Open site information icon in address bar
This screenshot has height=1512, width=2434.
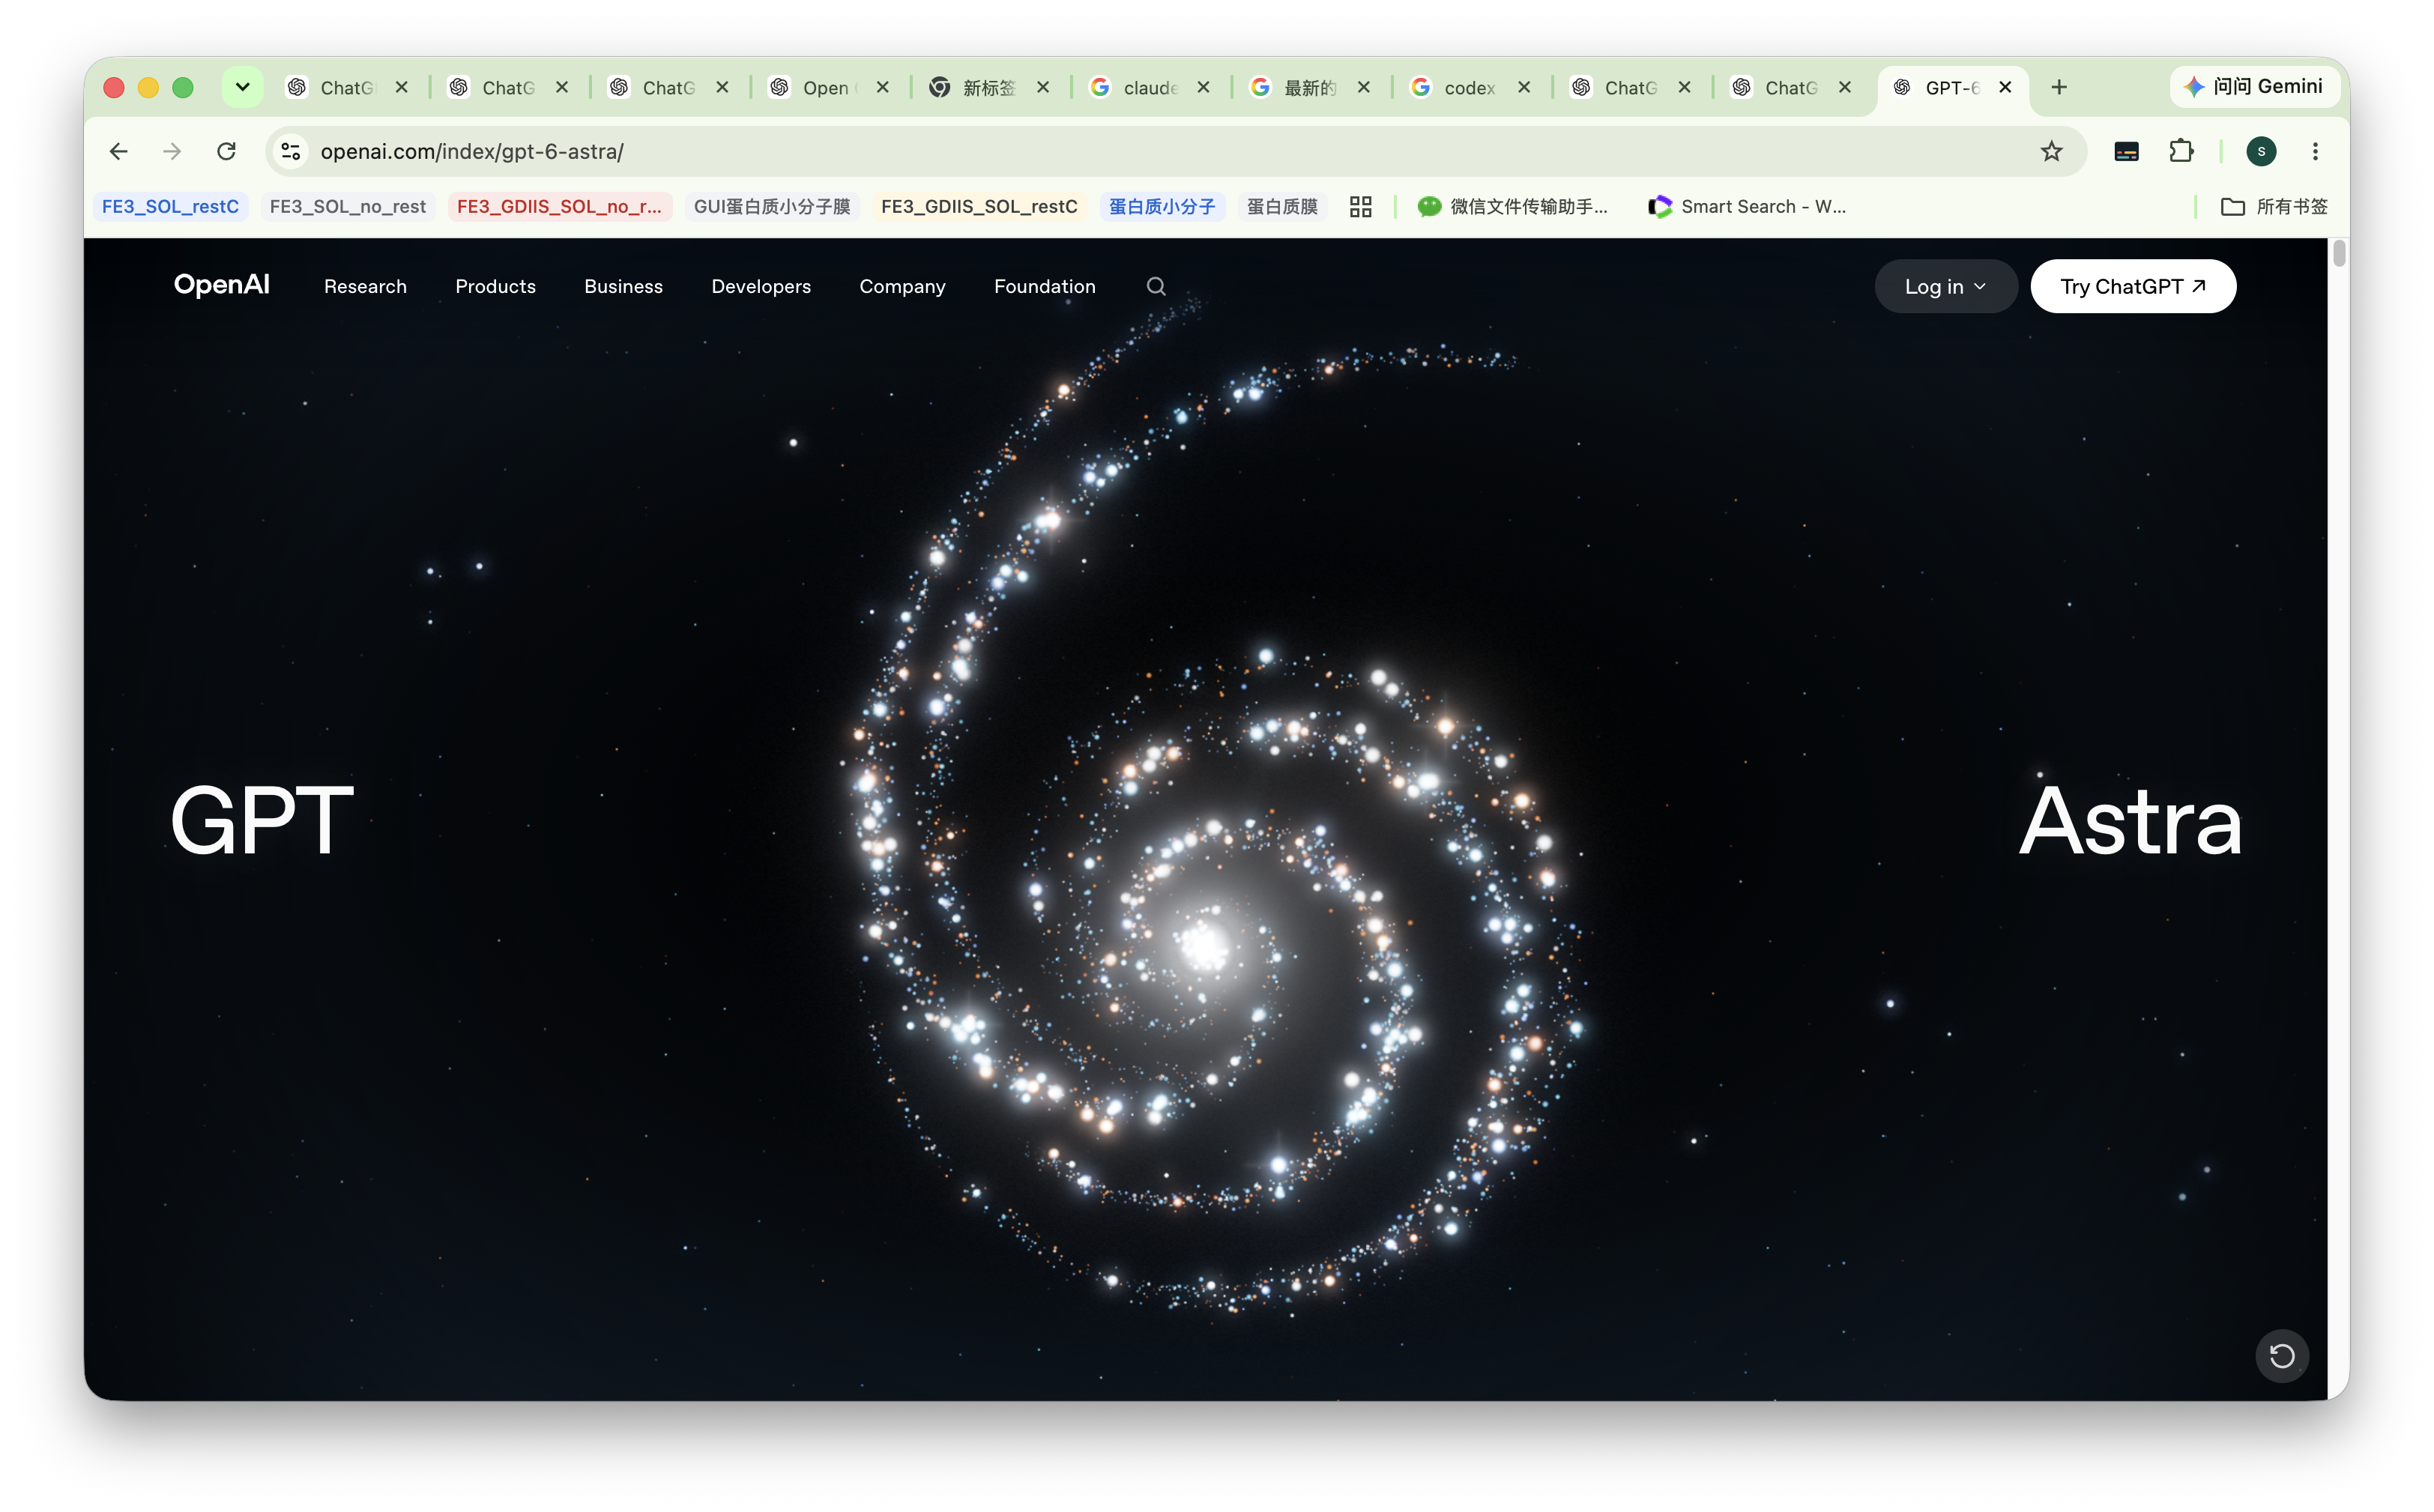[x=290, y=151]
